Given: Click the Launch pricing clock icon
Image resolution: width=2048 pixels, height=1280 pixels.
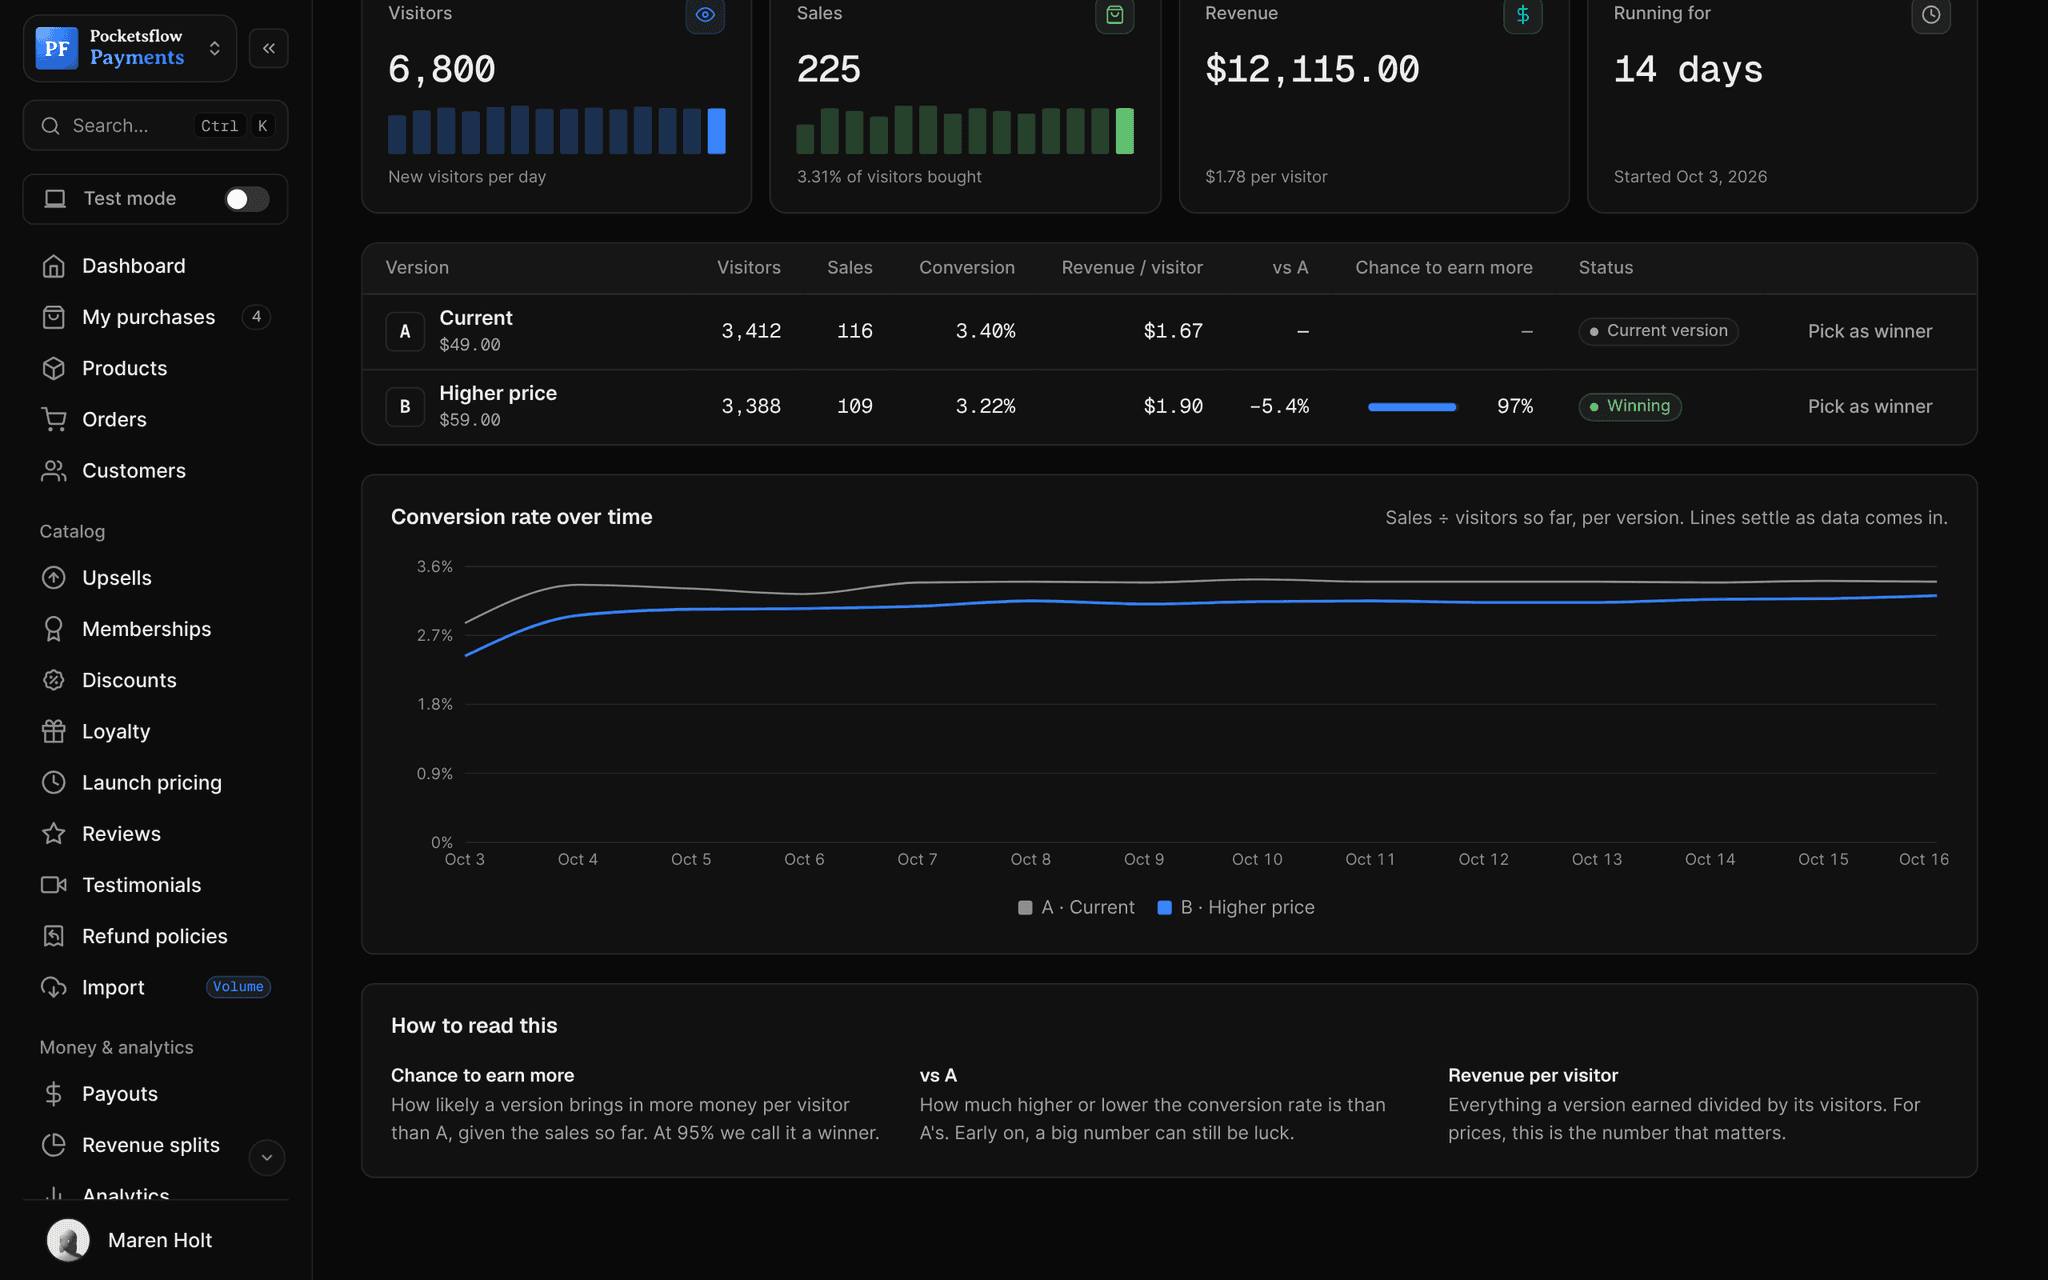Looking at the screenshot, I should click(x=54, y=782).
